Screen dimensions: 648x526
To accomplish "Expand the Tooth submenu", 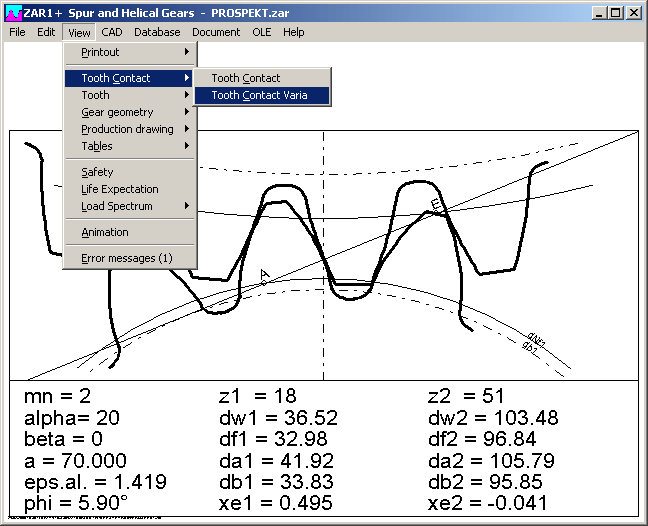I will point(96,95).
